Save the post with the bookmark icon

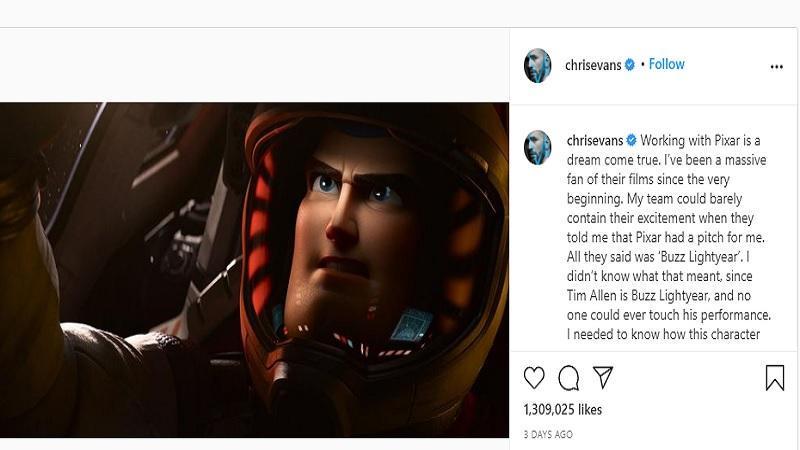click(x=774, y=378)
